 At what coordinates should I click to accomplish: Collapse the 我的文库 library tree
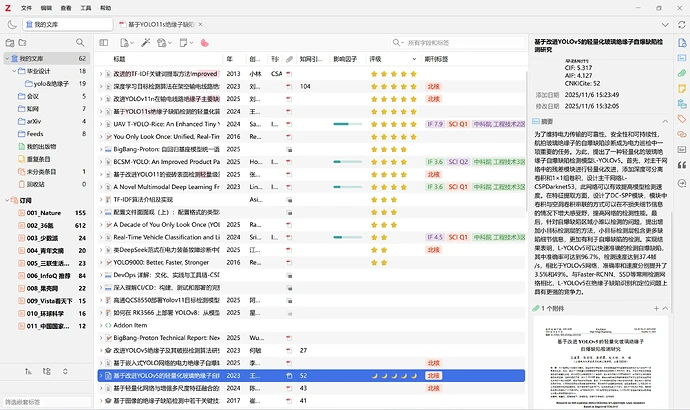tap(7, 59)
